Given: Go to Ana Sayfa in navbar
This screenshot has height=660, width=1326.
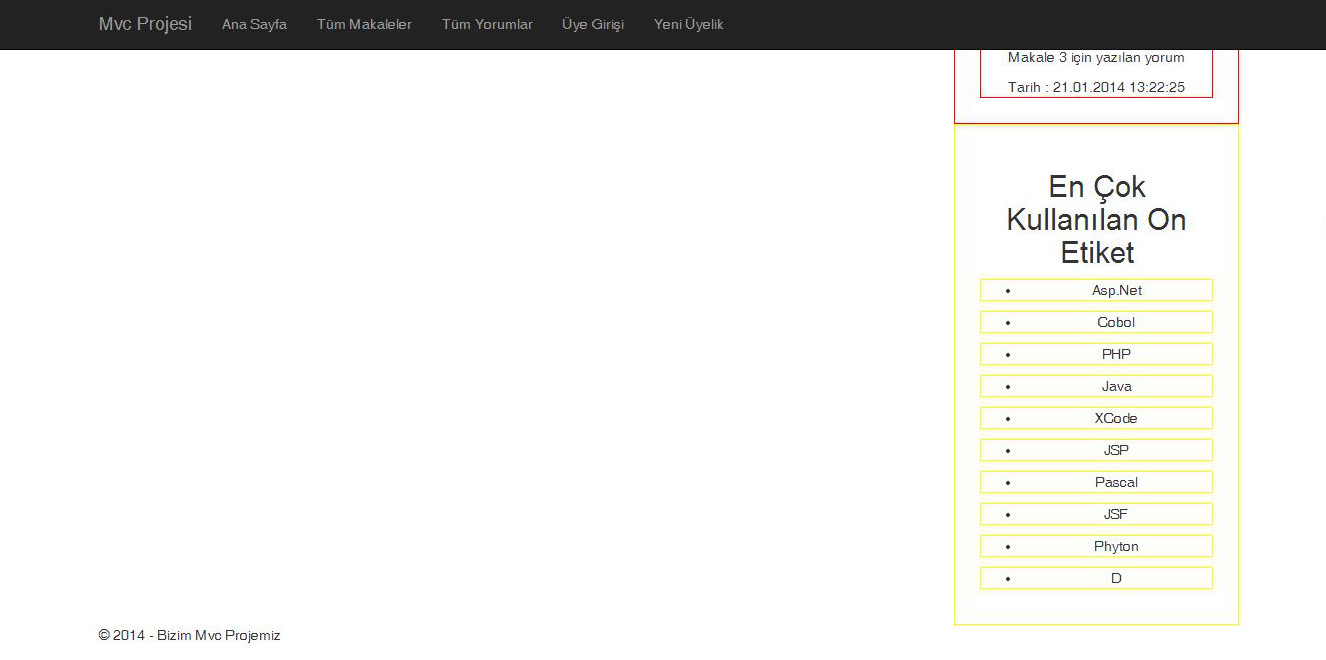Looking at the screenshot, I should pos(254,24).
